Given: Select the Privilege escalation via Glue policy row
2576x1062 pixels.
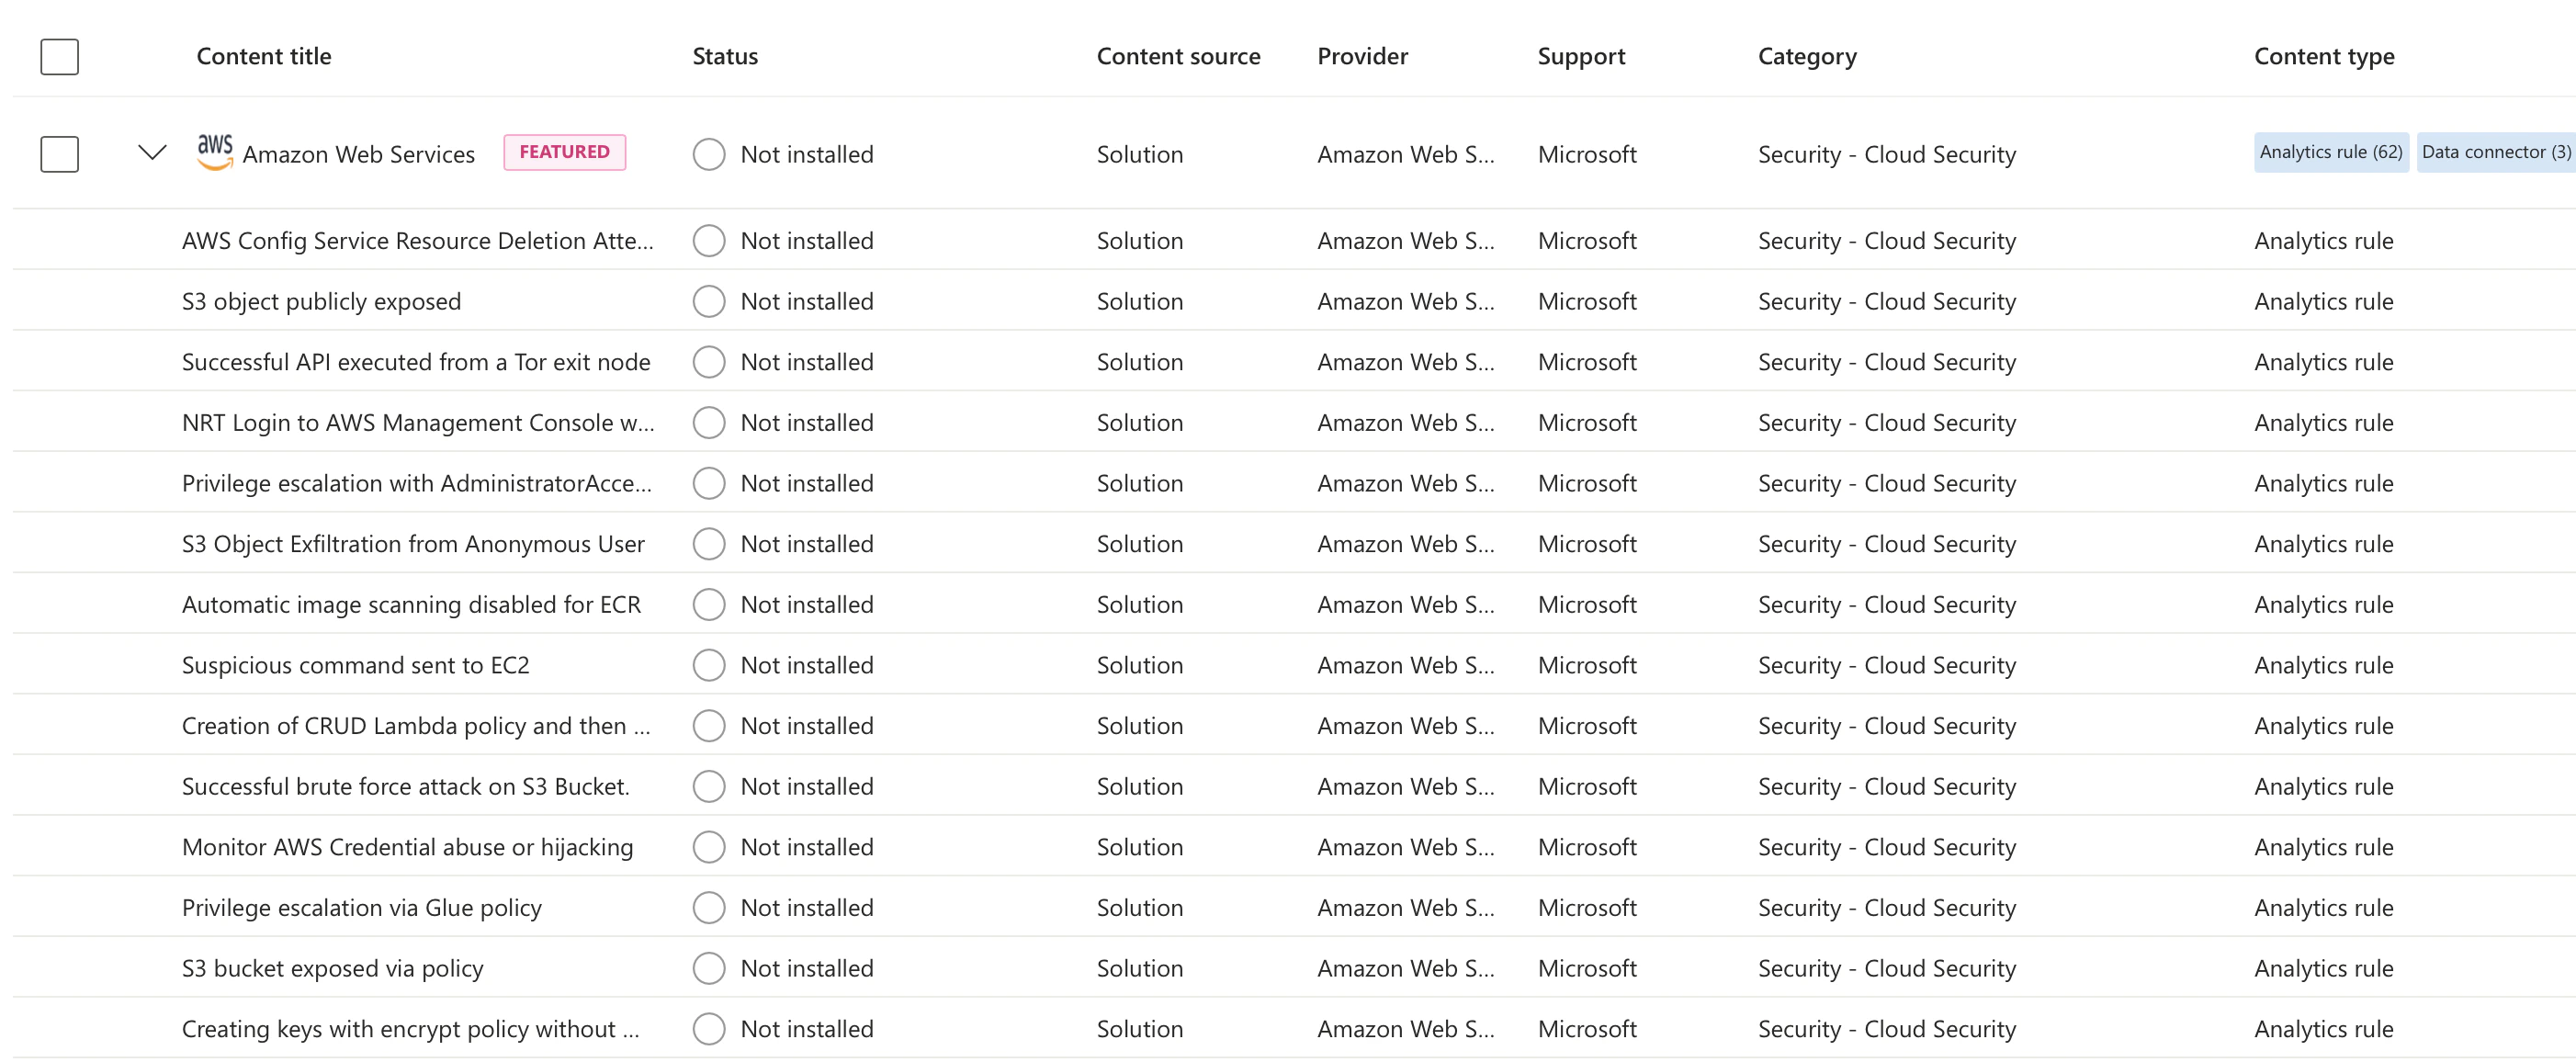Looking at the screenshot, I should tap(361, 907).
